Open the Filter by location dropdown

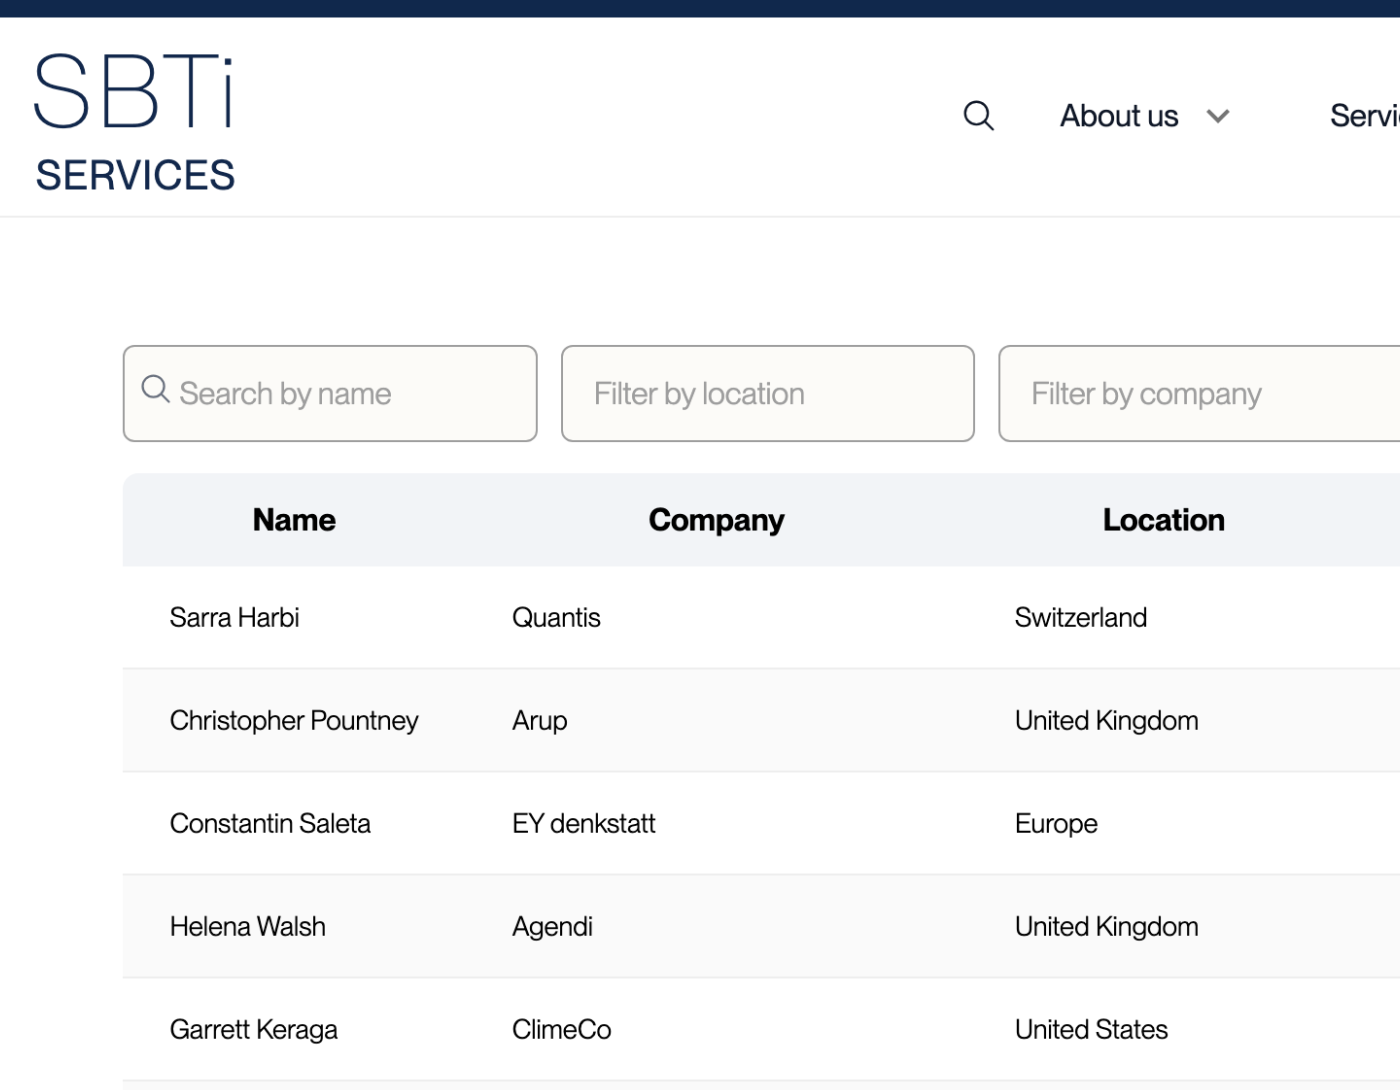coord(767,393)
